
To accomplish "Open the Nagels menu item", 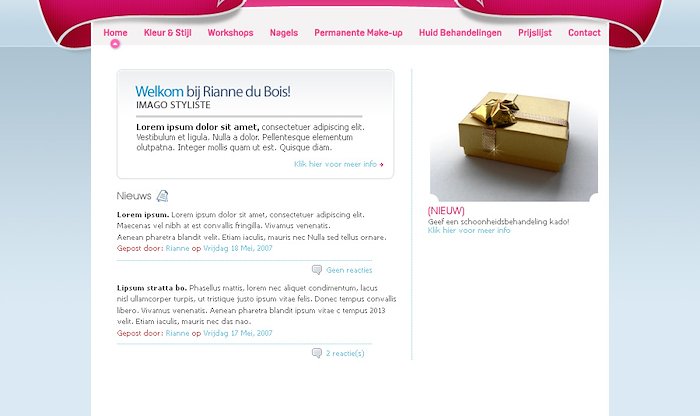I will (x=283, y=33).
